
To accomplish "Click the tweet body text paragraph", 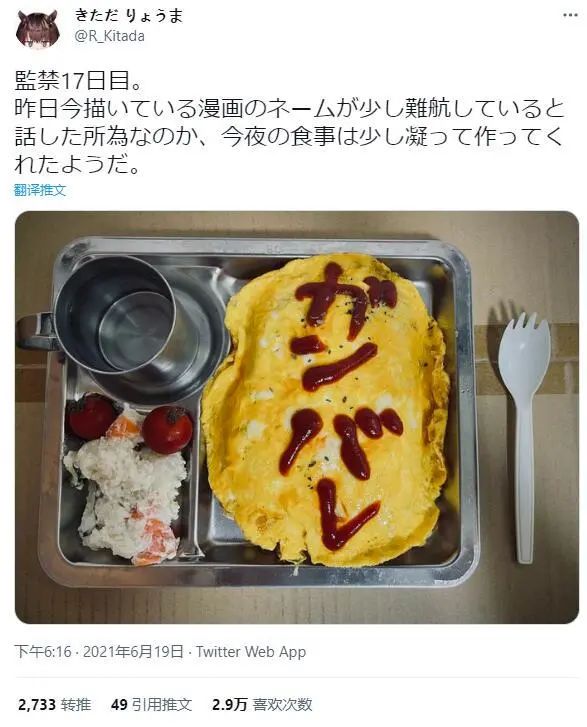I will (x=289, y=123).
